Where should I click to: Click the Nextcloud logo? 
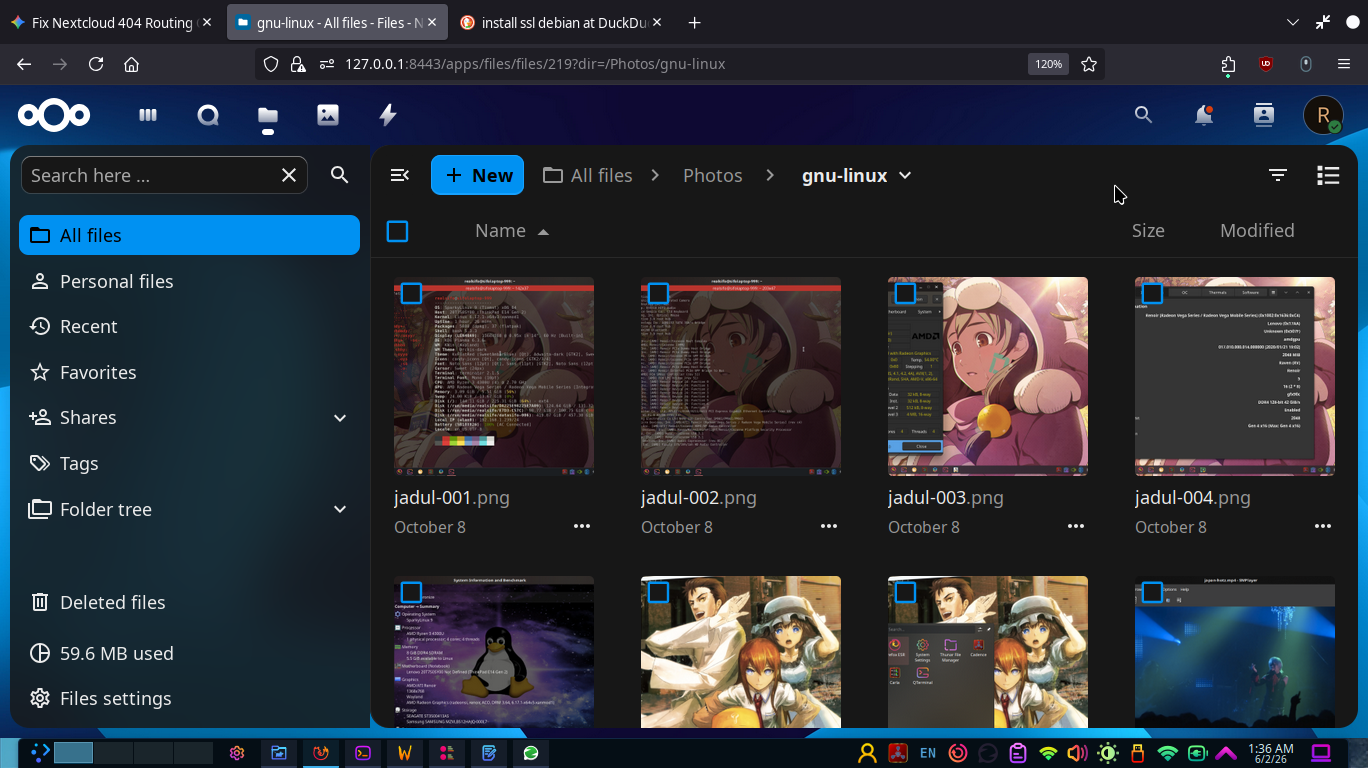coord(54,116)
